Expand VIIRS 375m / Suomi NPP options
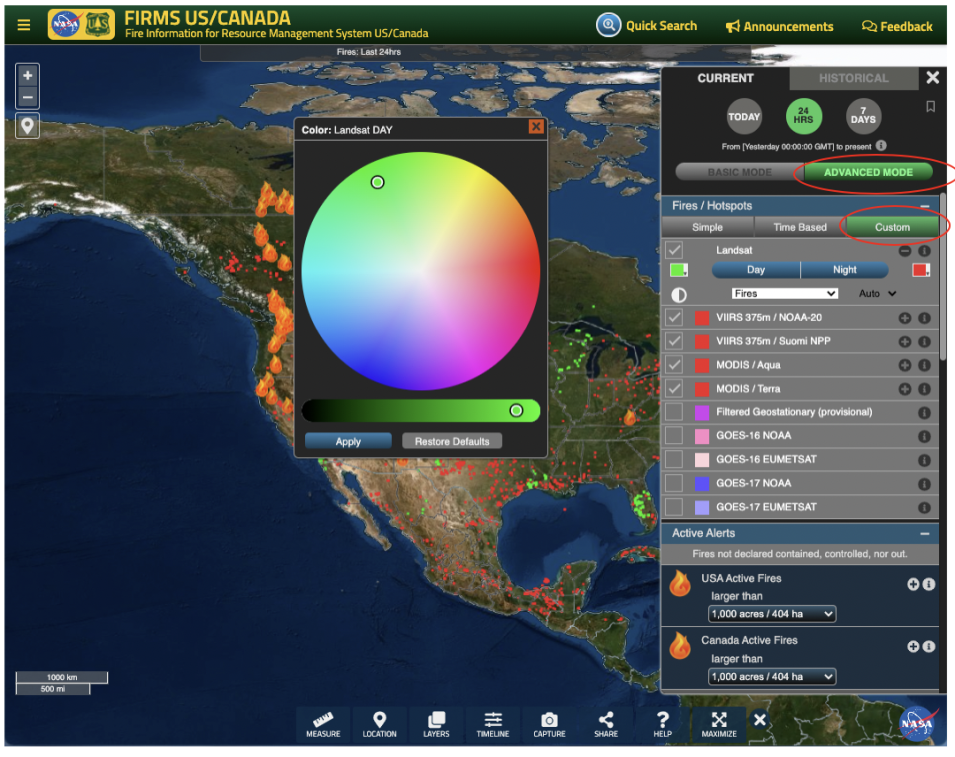Screen dimensions: 955x757 click(905, 342)
